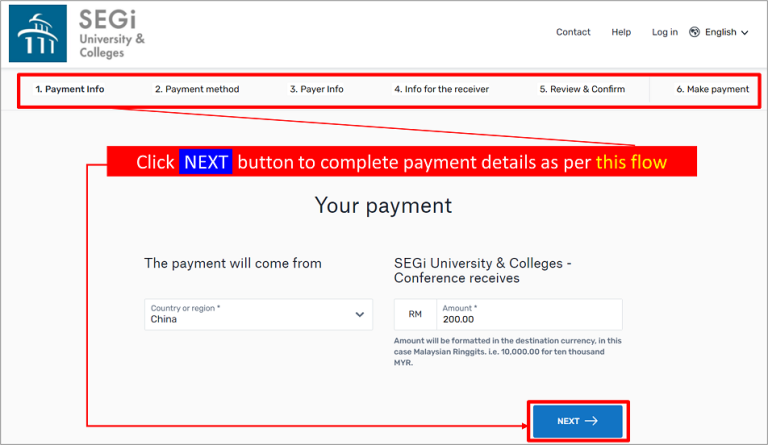Click the chevron in the China dropdown

click(360, 314)
